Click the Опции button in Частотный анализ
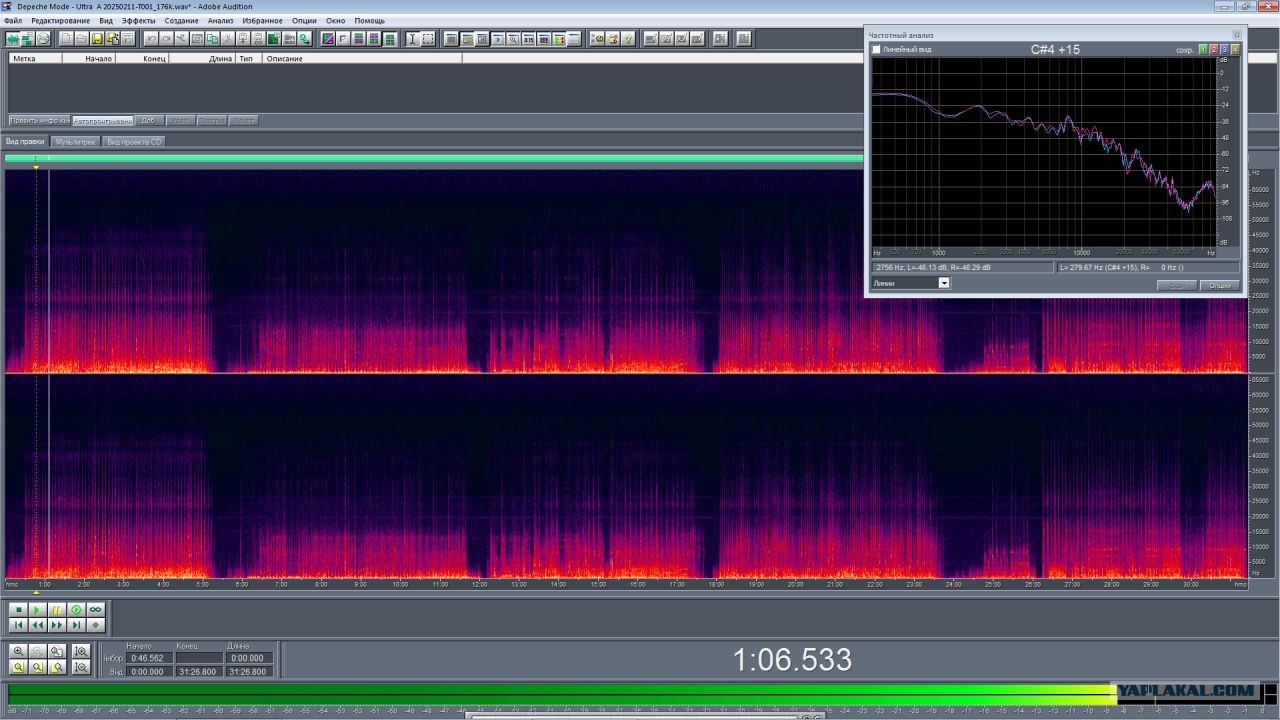Image resolution: width=1280 pixels, height=720 pixels. click(x=1219, y=285)
